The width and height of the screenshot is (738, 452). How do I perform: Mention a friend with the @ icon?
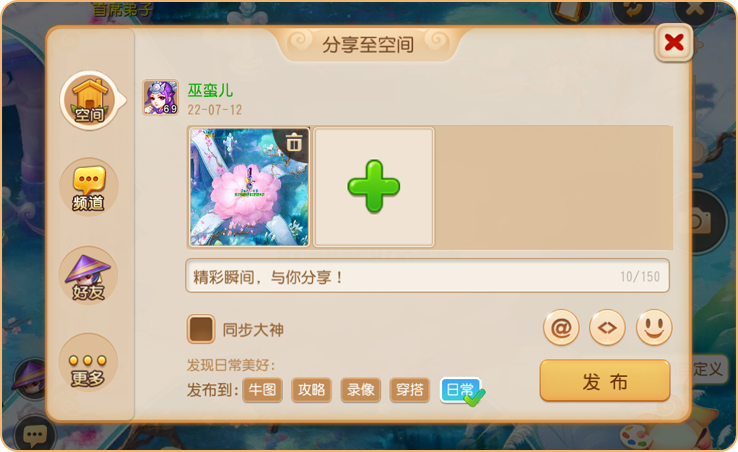coord(561,328)
